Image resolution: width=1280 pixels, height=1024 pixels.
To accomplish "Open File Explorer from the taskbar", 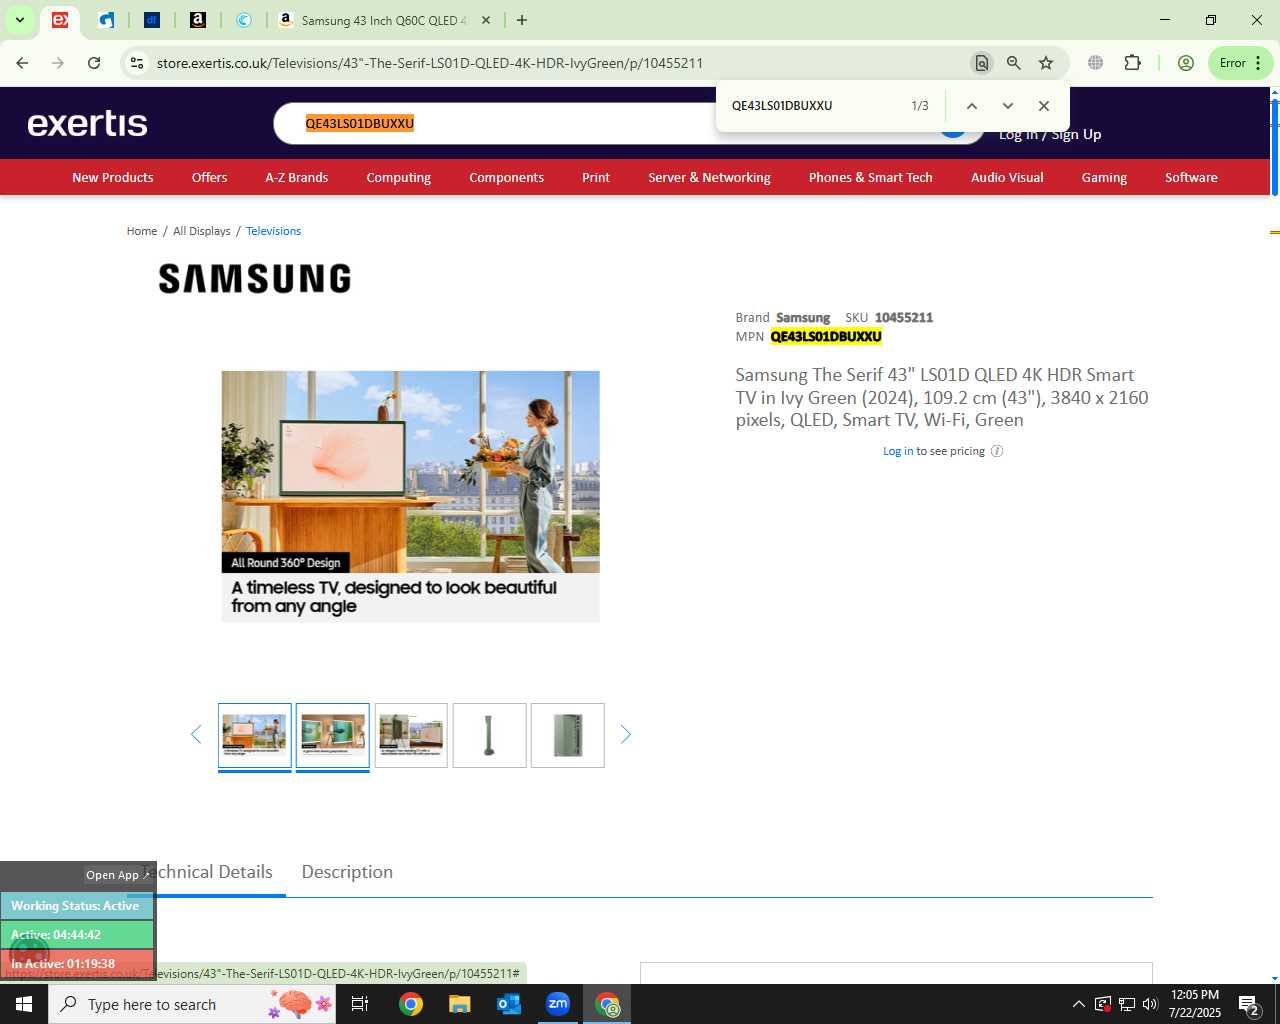I will pyautogui.click(x=459, y=1004).
